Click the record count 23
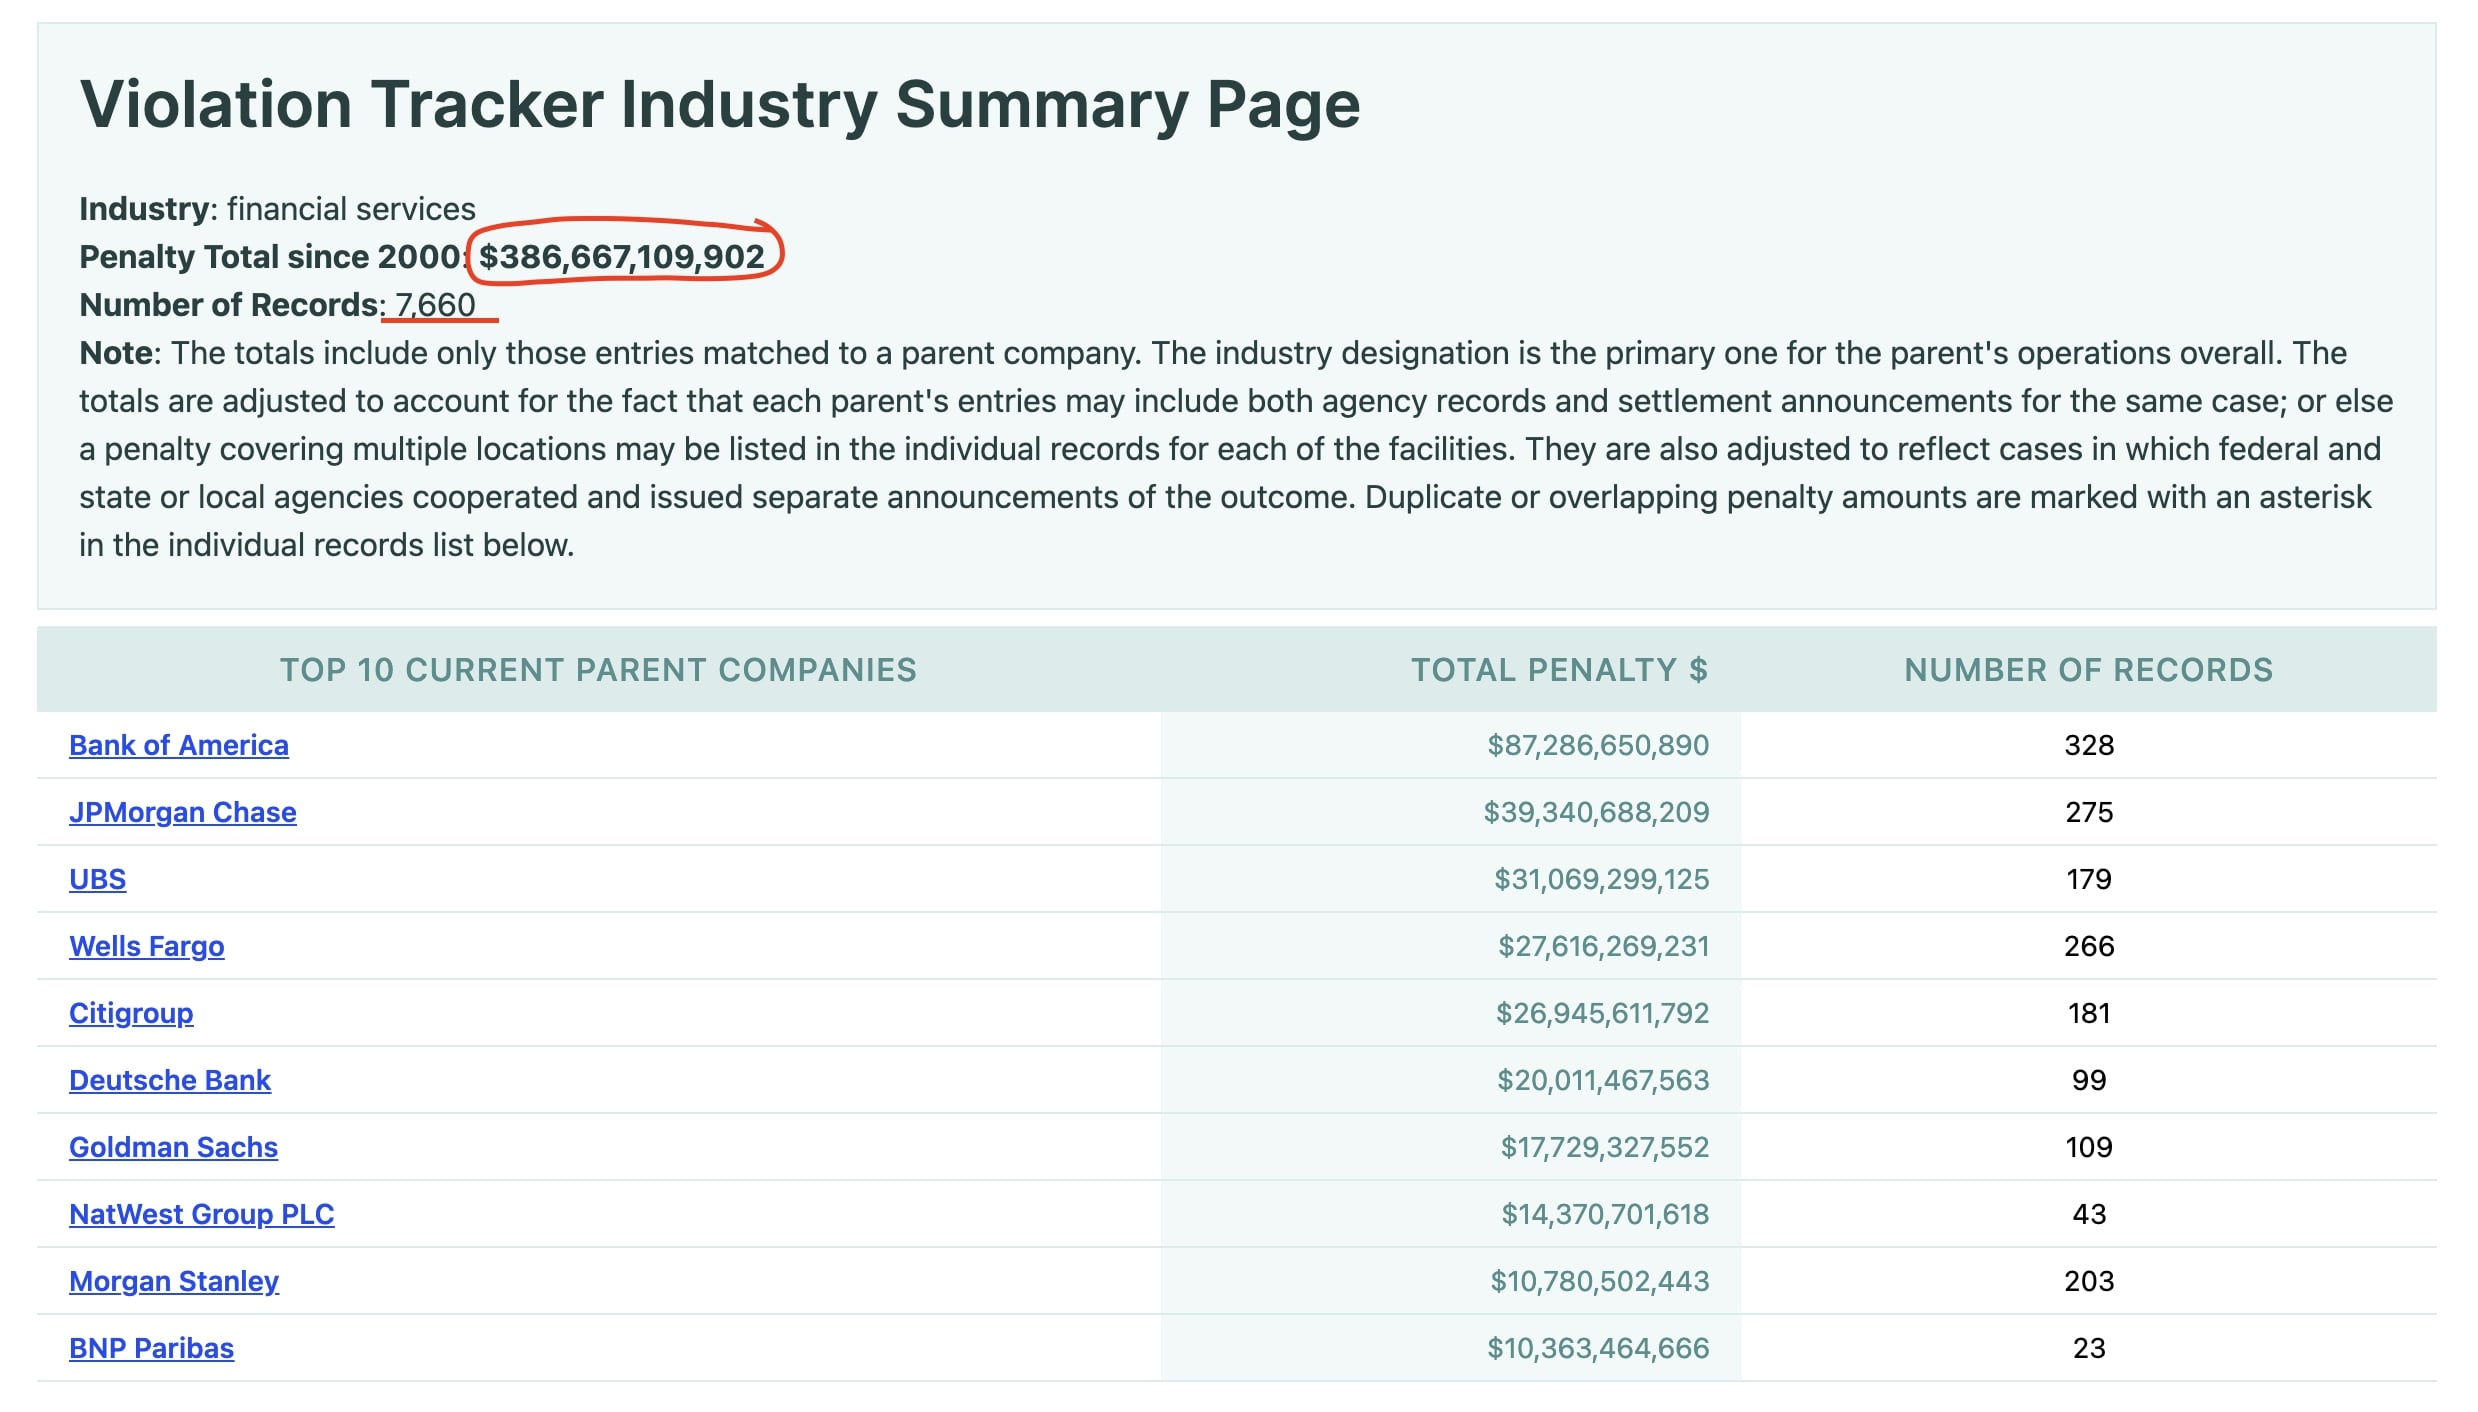2478x1412 pixels. click(x=2089, y=1348)
